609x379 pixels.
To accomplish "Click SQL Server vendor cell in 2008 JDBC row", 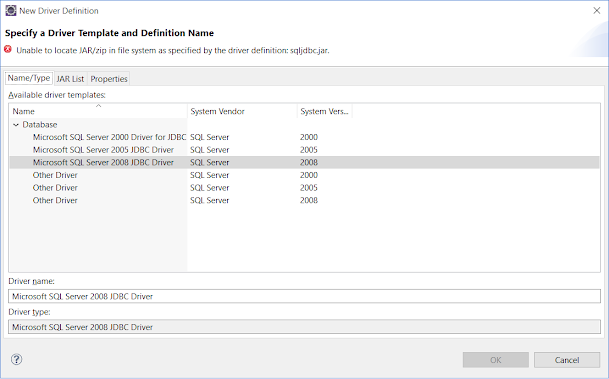I will click(x=210, y=162).
